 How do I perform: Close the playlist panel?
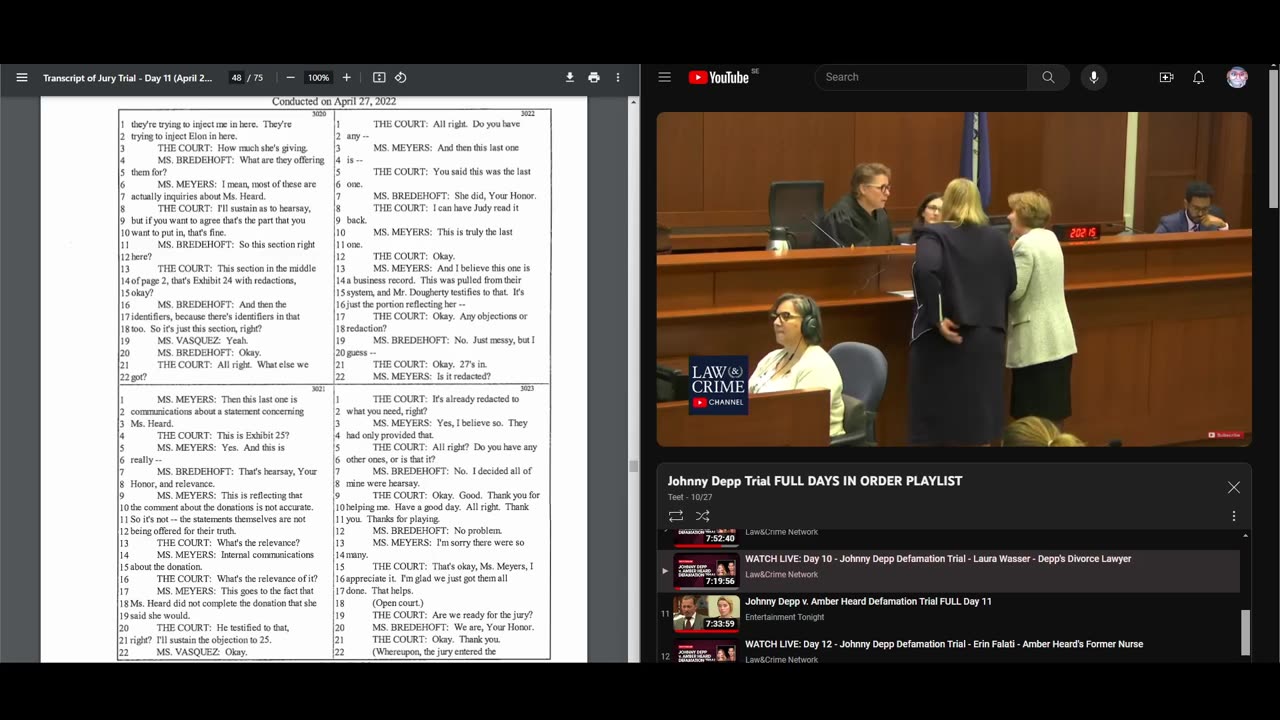pos(1233,487)
